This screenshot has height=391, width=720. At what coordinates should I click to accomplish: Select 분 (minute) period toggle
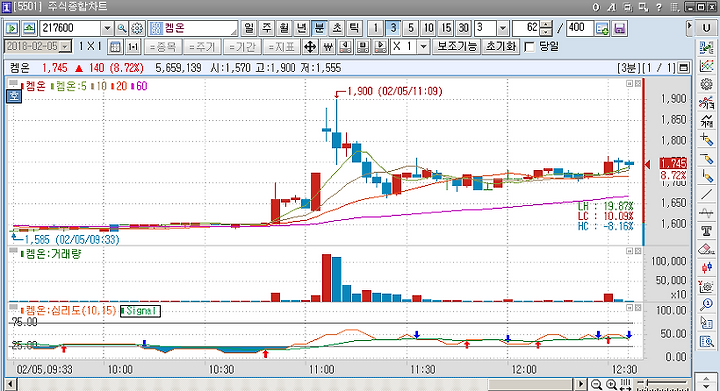pos(319,28)
